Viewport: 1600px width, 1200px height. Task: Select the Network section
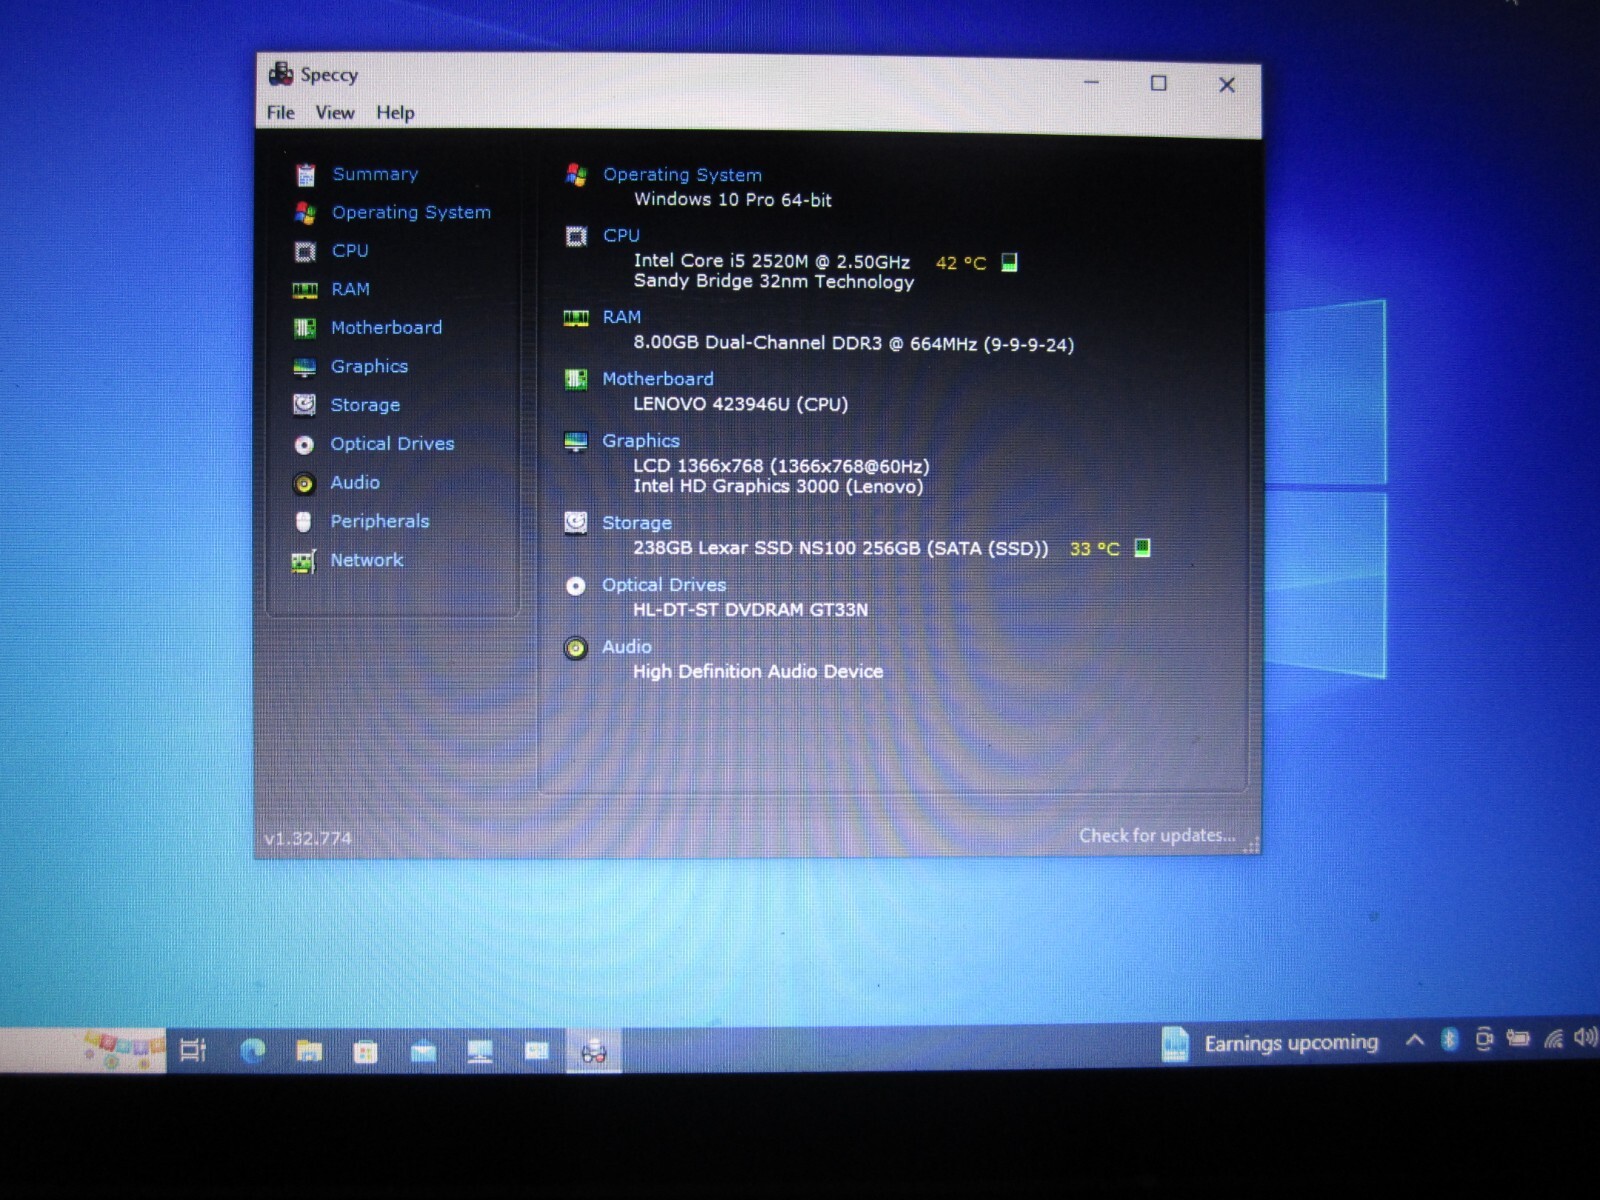pyautogui.click(x=367, y=560)
